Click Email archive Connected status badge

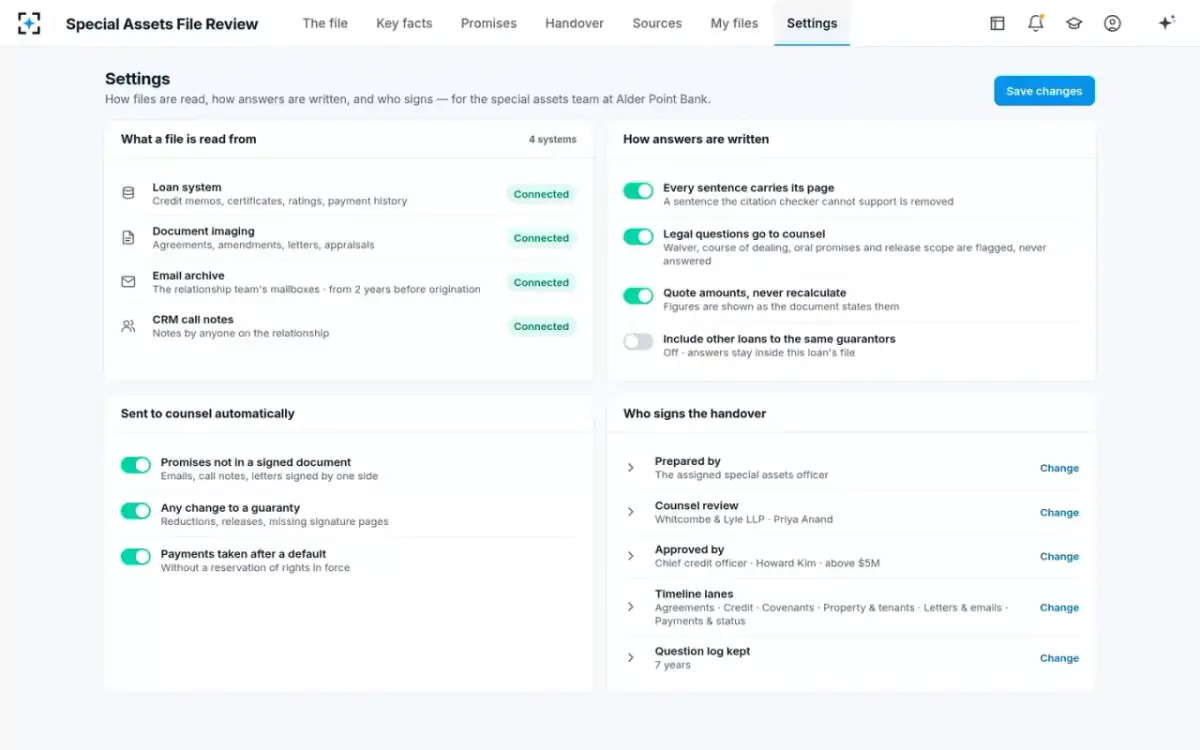(541, 282)
